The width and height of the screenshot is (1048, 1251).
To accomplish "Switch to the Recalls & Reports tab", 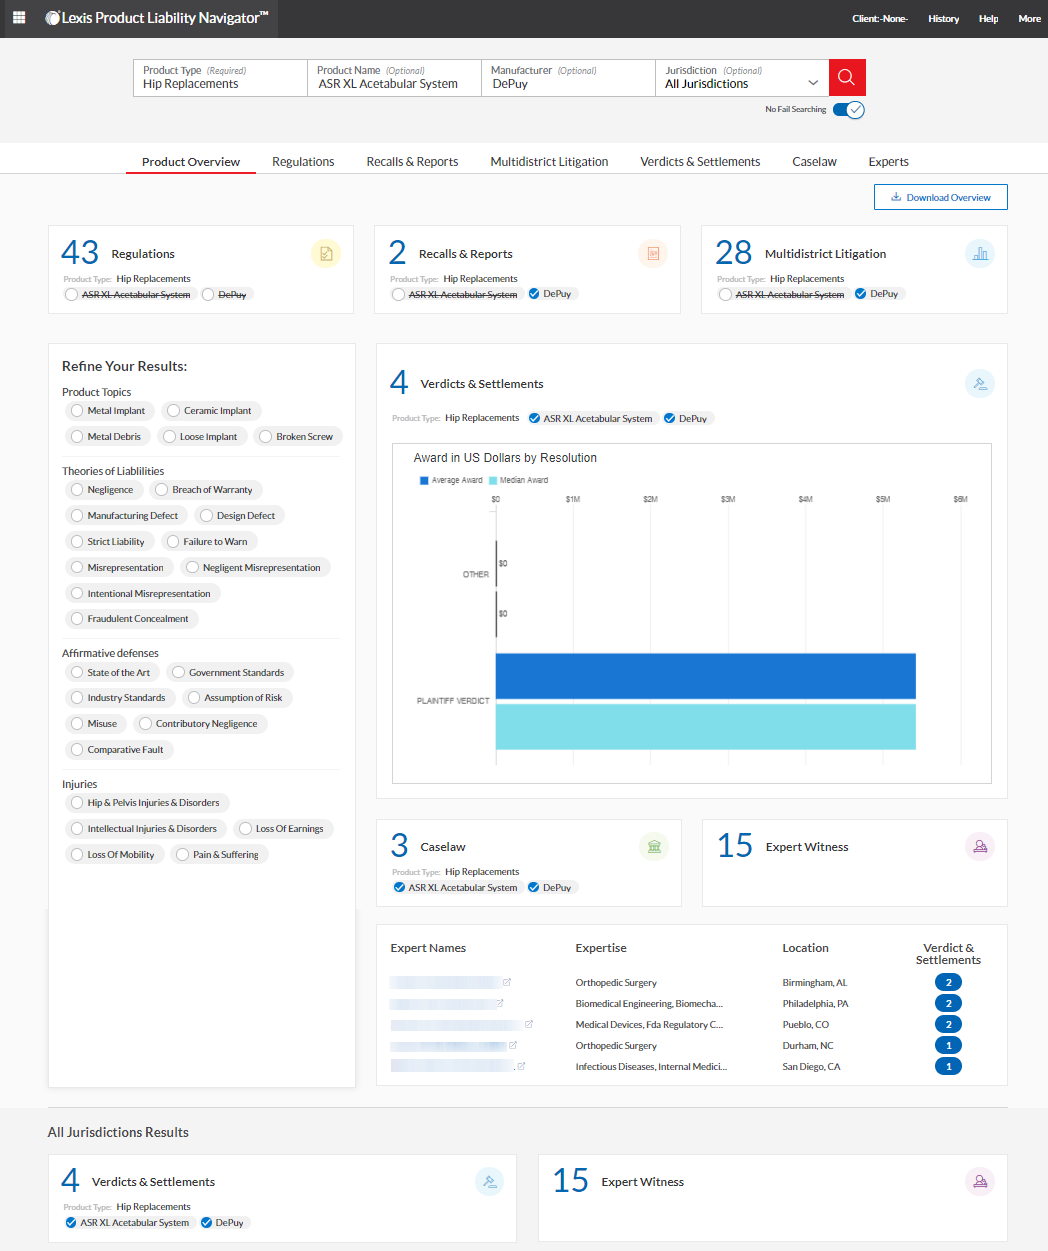I will [x=412, y=162].
